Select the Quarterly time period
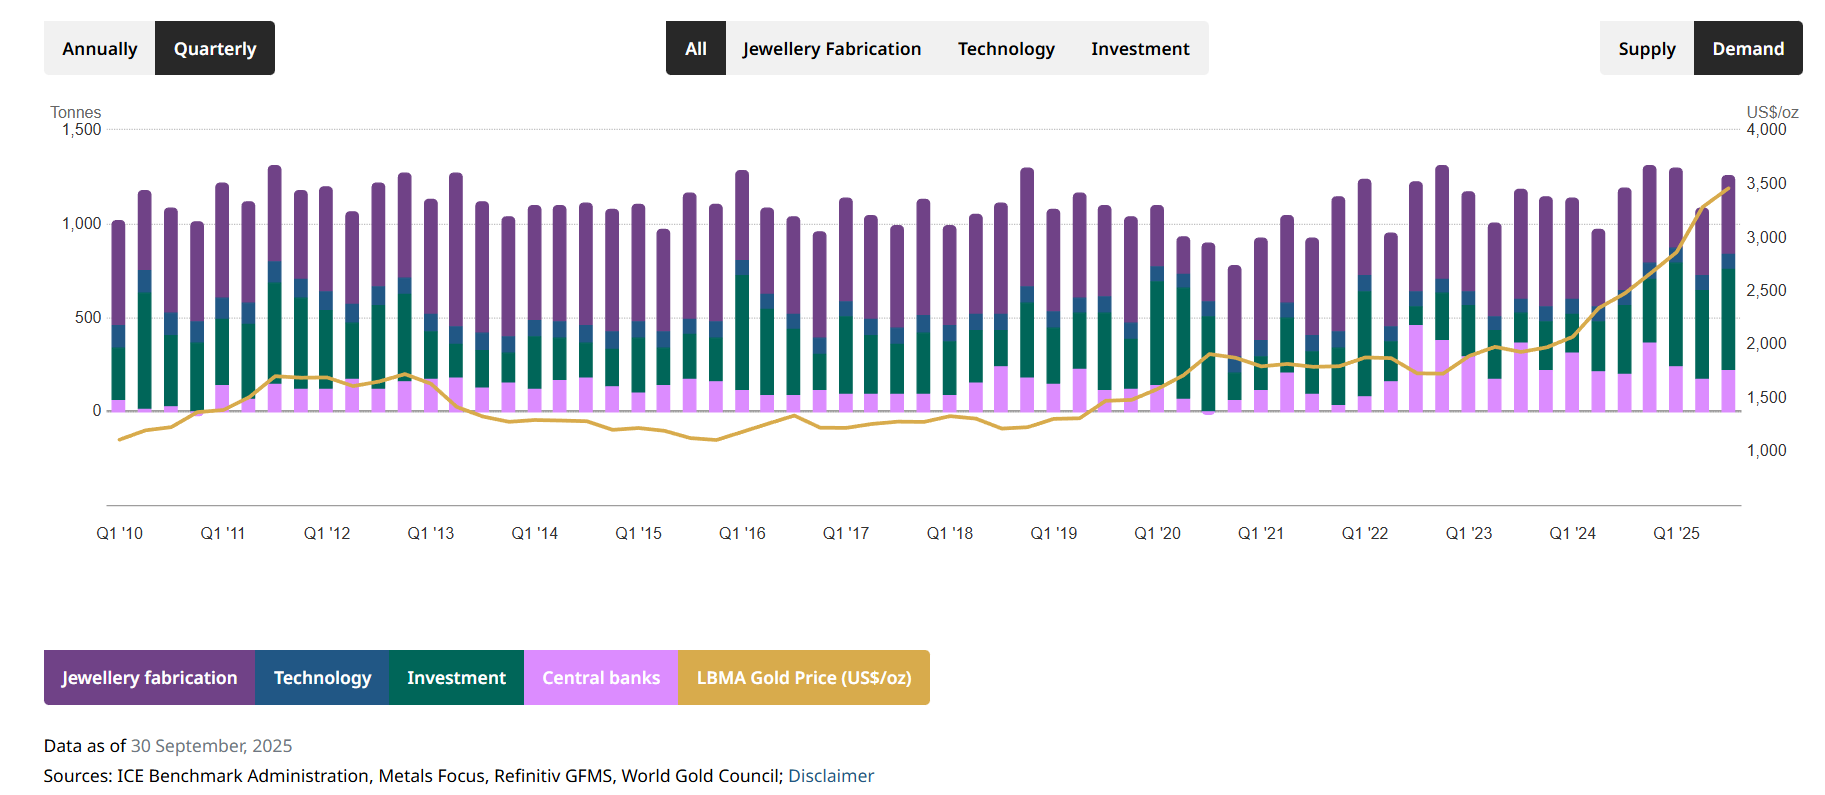This screenshot has width=1825, height=795. (x=215, y=48)
